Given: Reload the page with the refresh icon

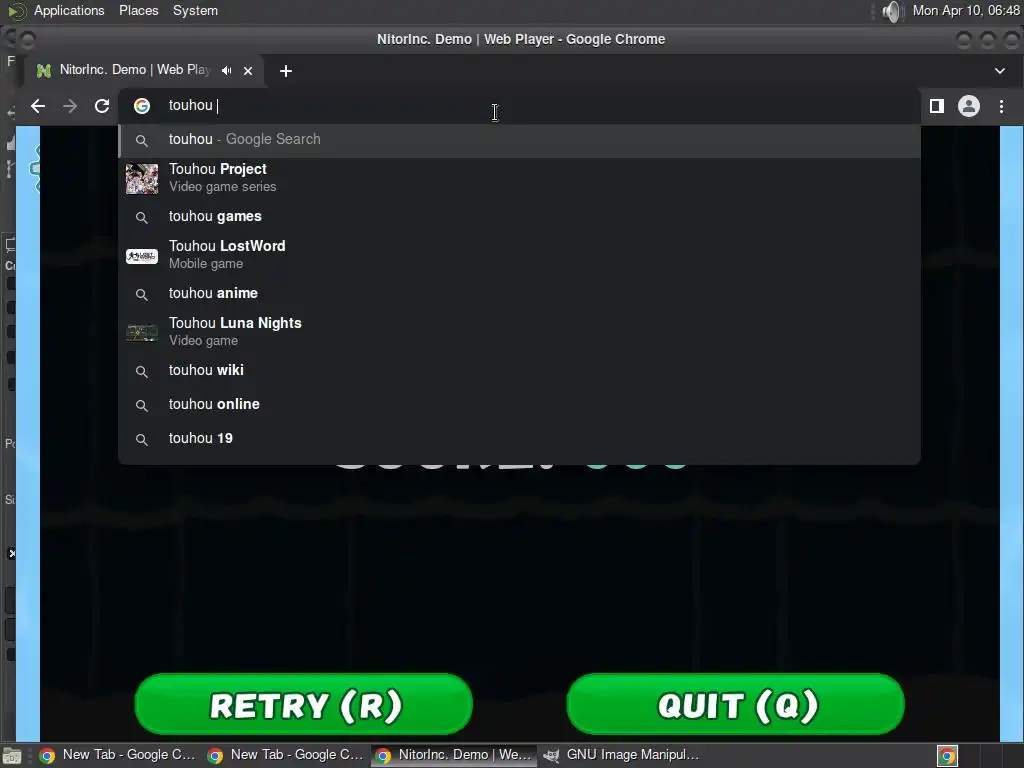Looking at the screenshot, I should coord(102,106).
